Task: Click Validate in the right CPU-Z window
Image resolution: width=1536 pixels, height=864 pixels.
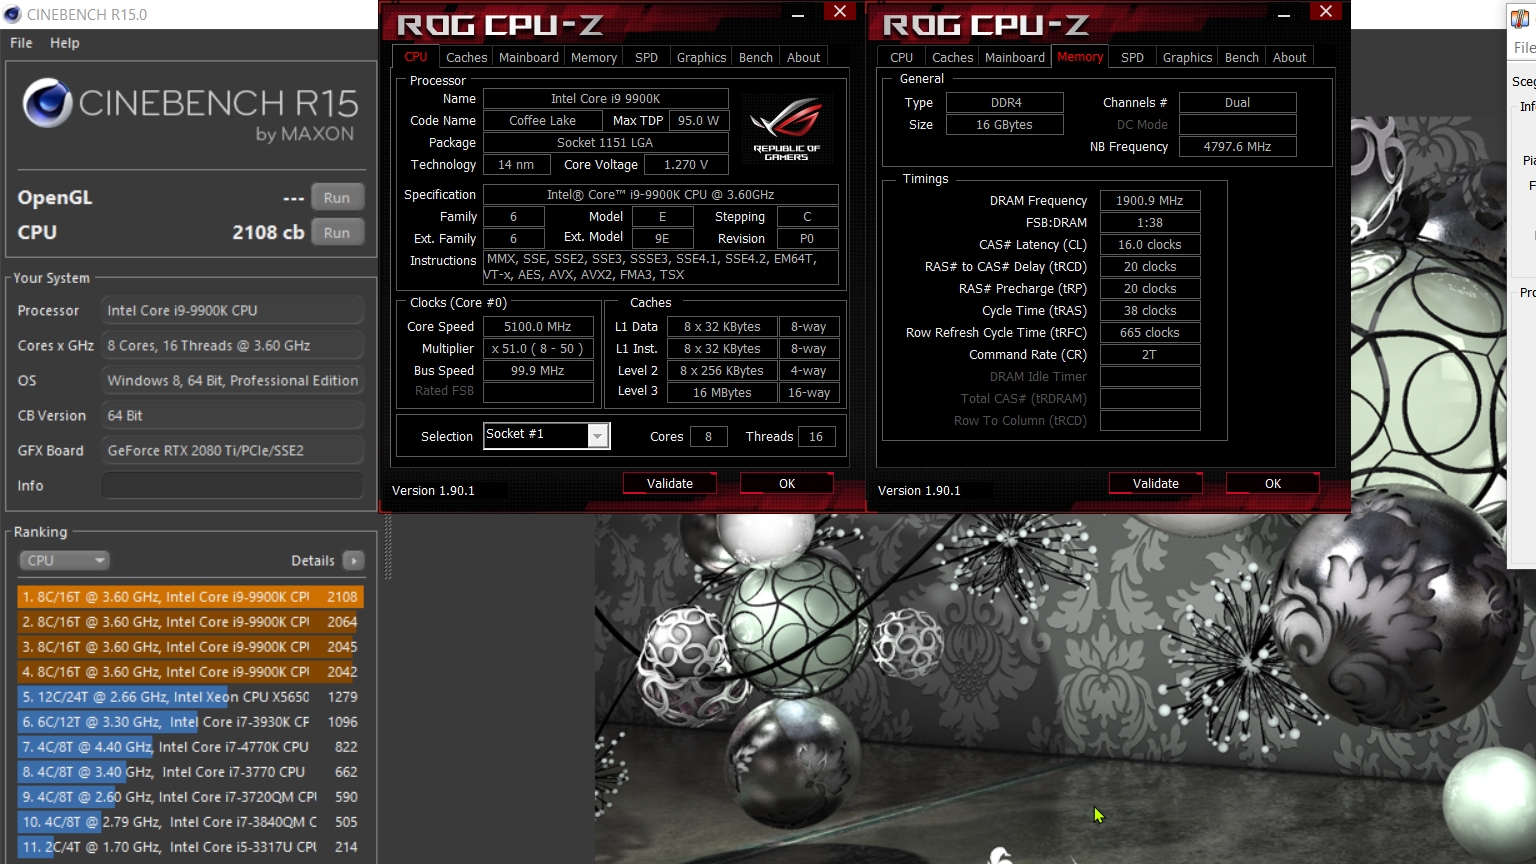Action: pos(1156,483)
